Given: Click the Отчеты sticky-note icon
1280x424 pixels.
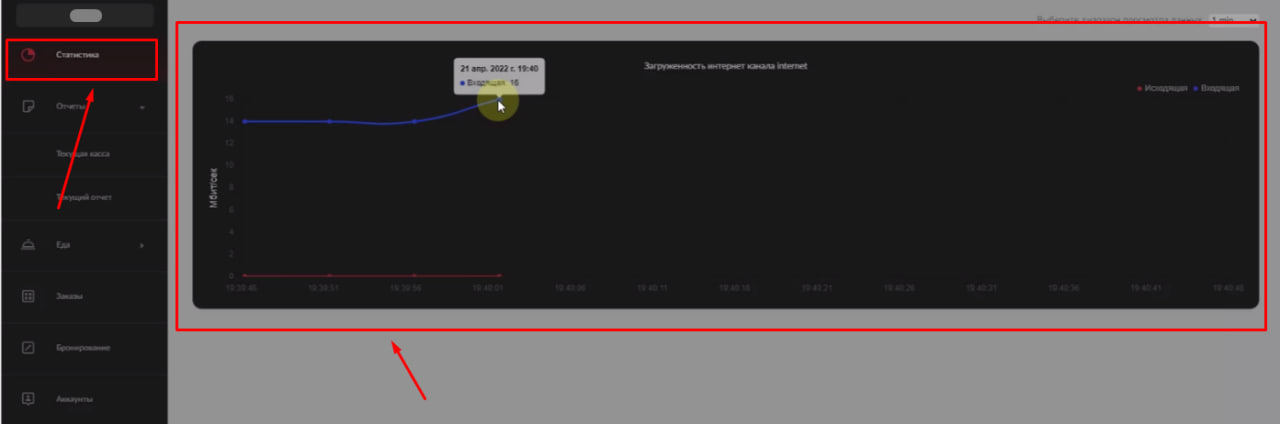Looking at the screenshot, I should tap(28, 106).
